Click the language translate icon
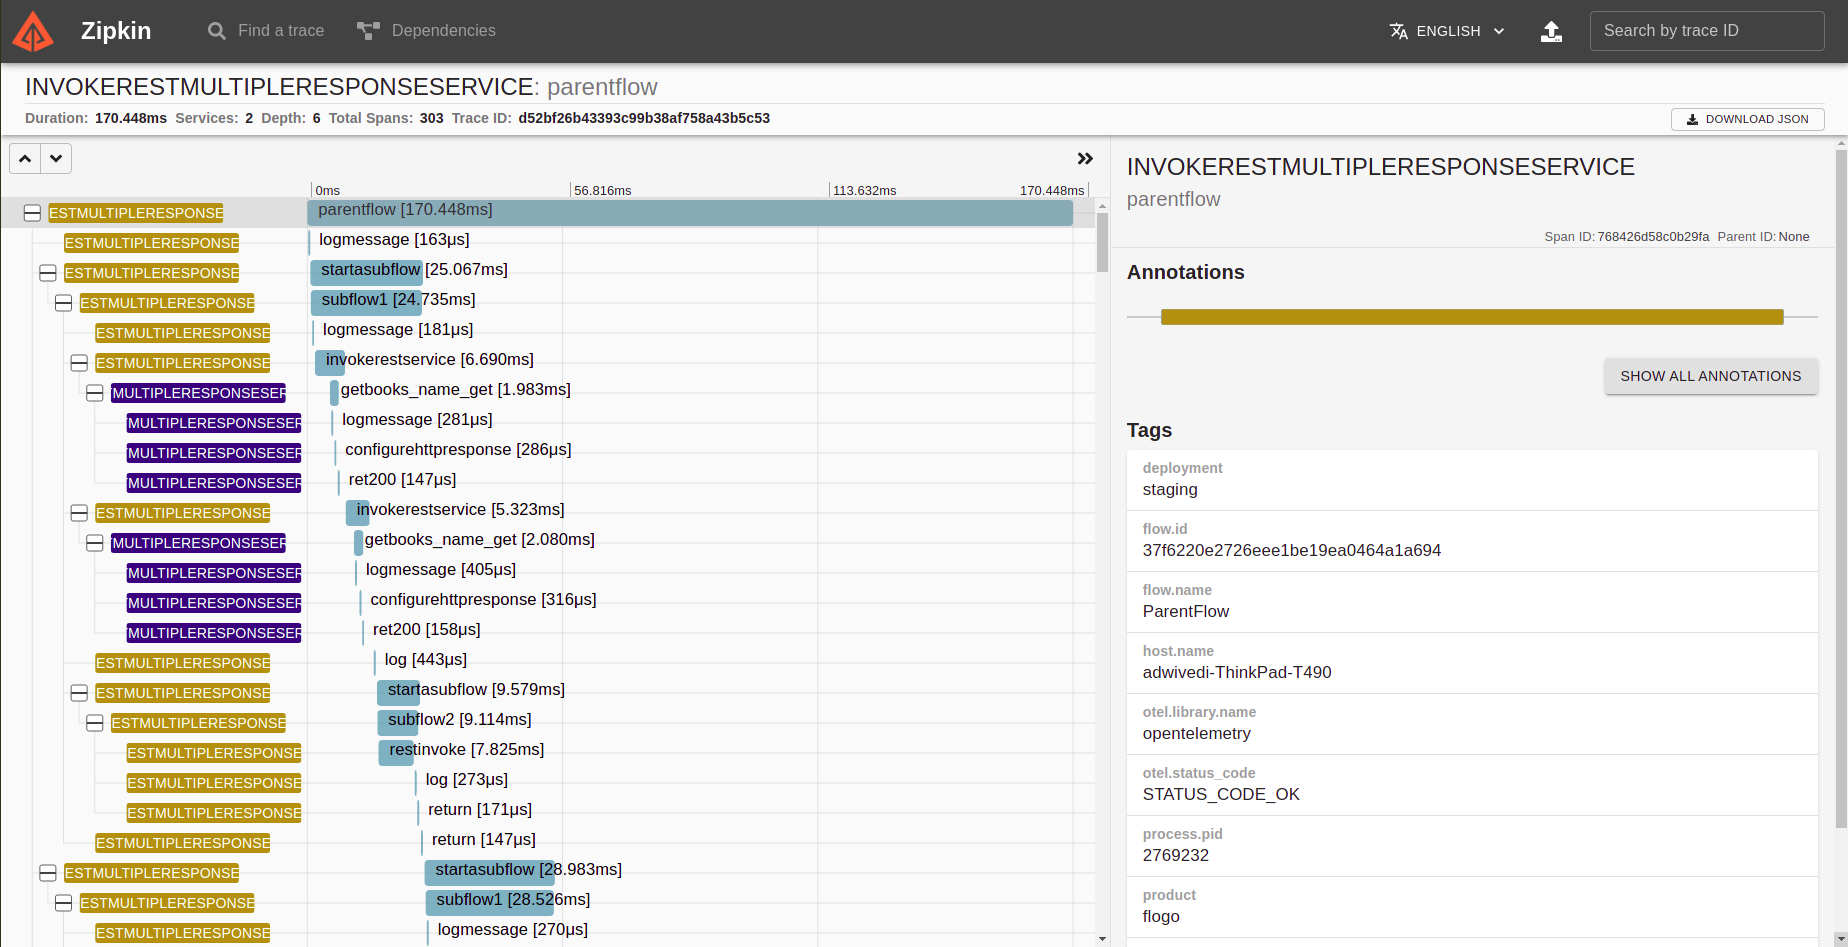 pyautogui.click(x=1398, y=31)
